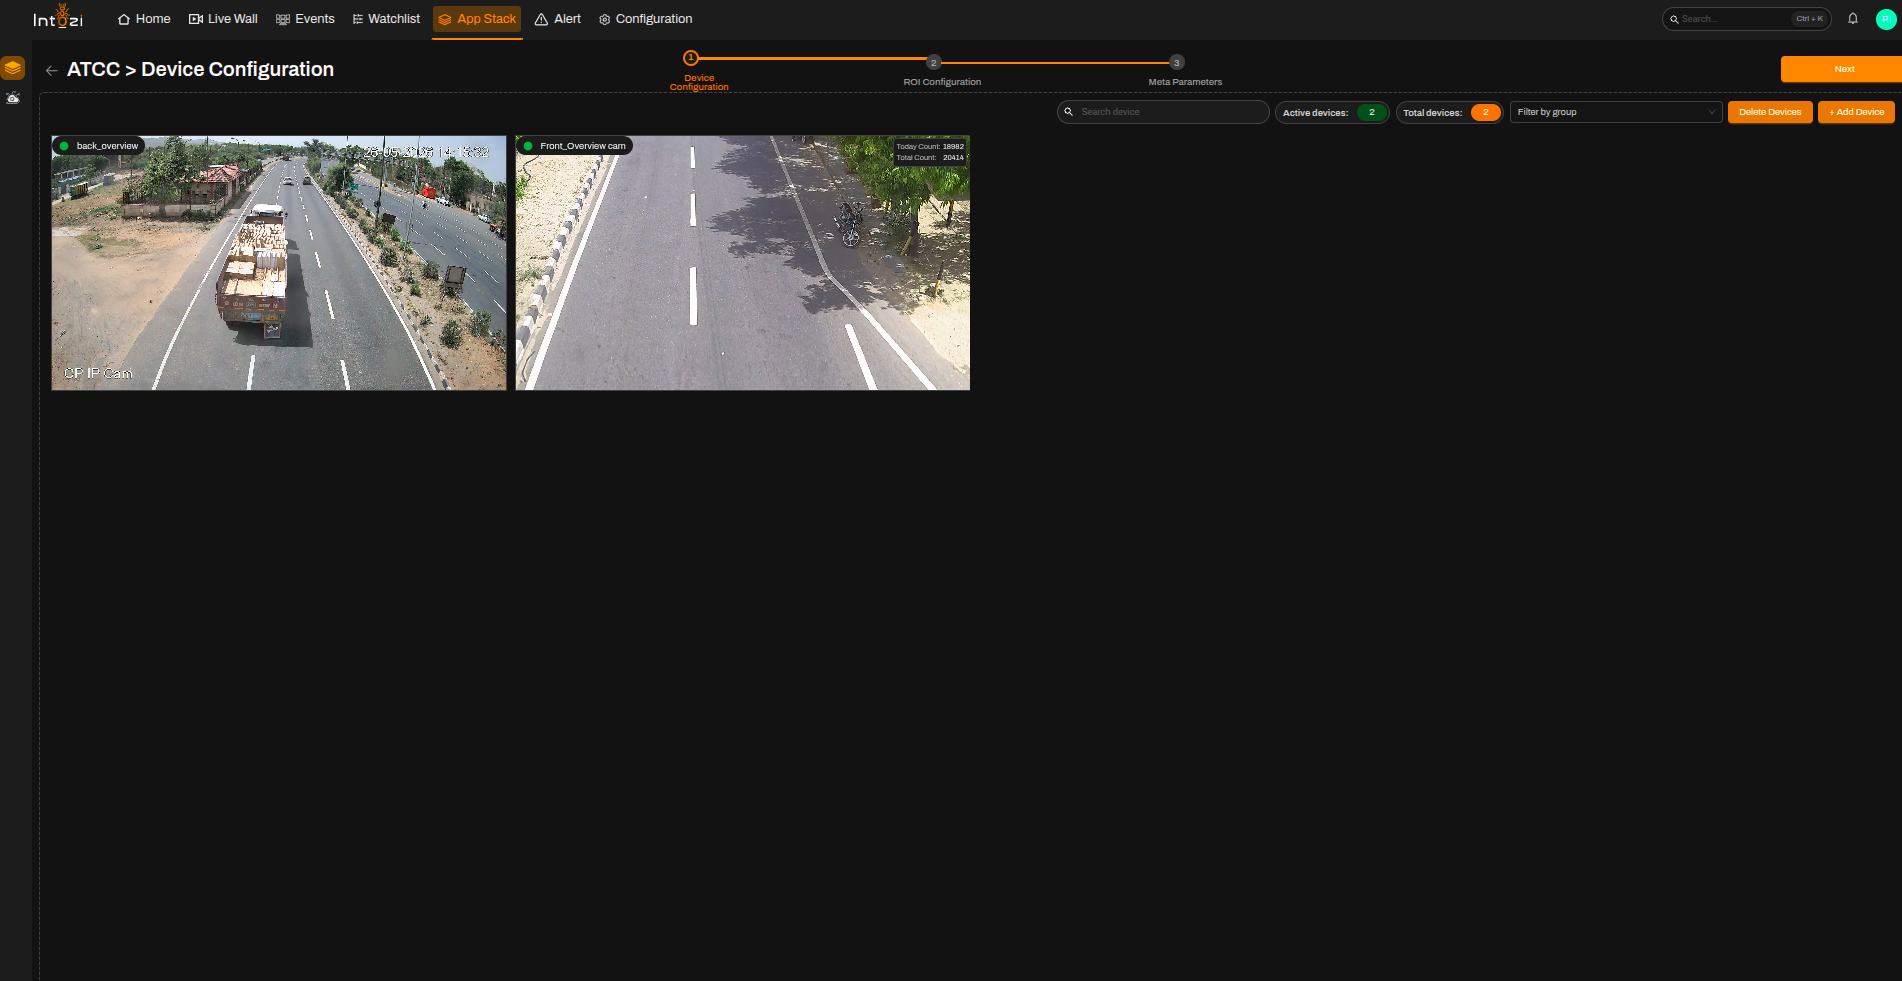Screen dimensions: 1902x981
Task: Click the Ctrl+K shortcut badge
Action: pos(1809,19)
